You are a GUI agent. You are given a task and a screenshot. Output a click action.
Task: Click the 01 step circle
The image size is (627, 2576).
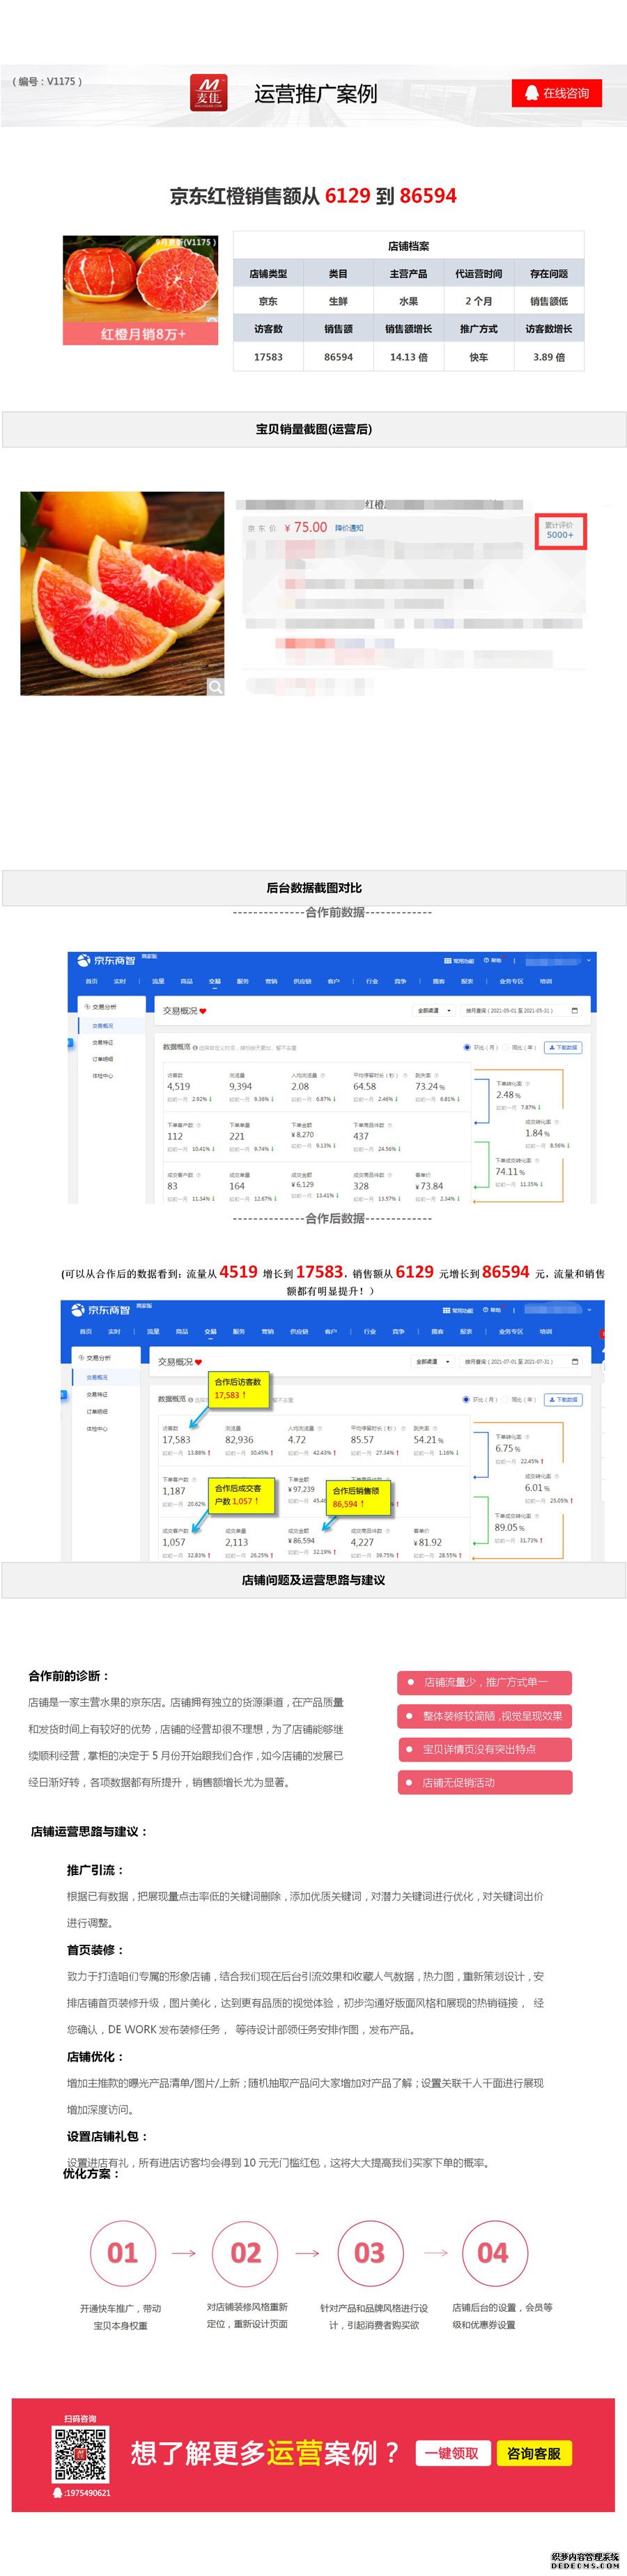click(x=122, y=2253)
